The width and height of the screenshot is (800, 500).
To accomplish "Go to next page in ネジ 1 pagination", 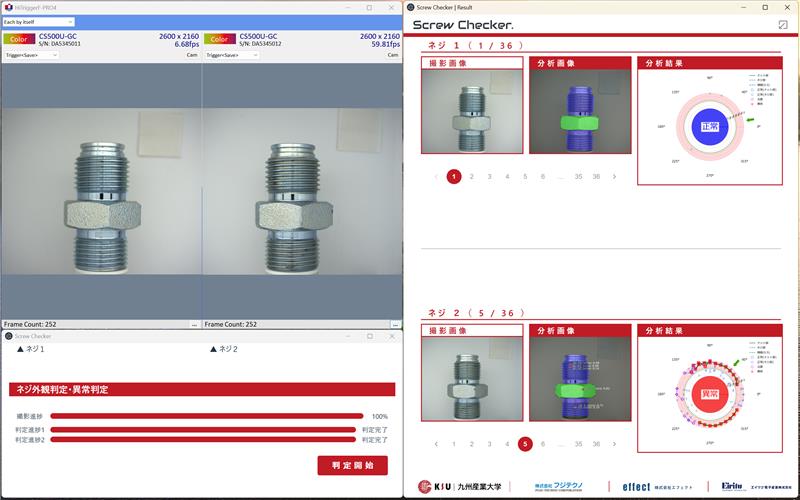I will [614, 177].
